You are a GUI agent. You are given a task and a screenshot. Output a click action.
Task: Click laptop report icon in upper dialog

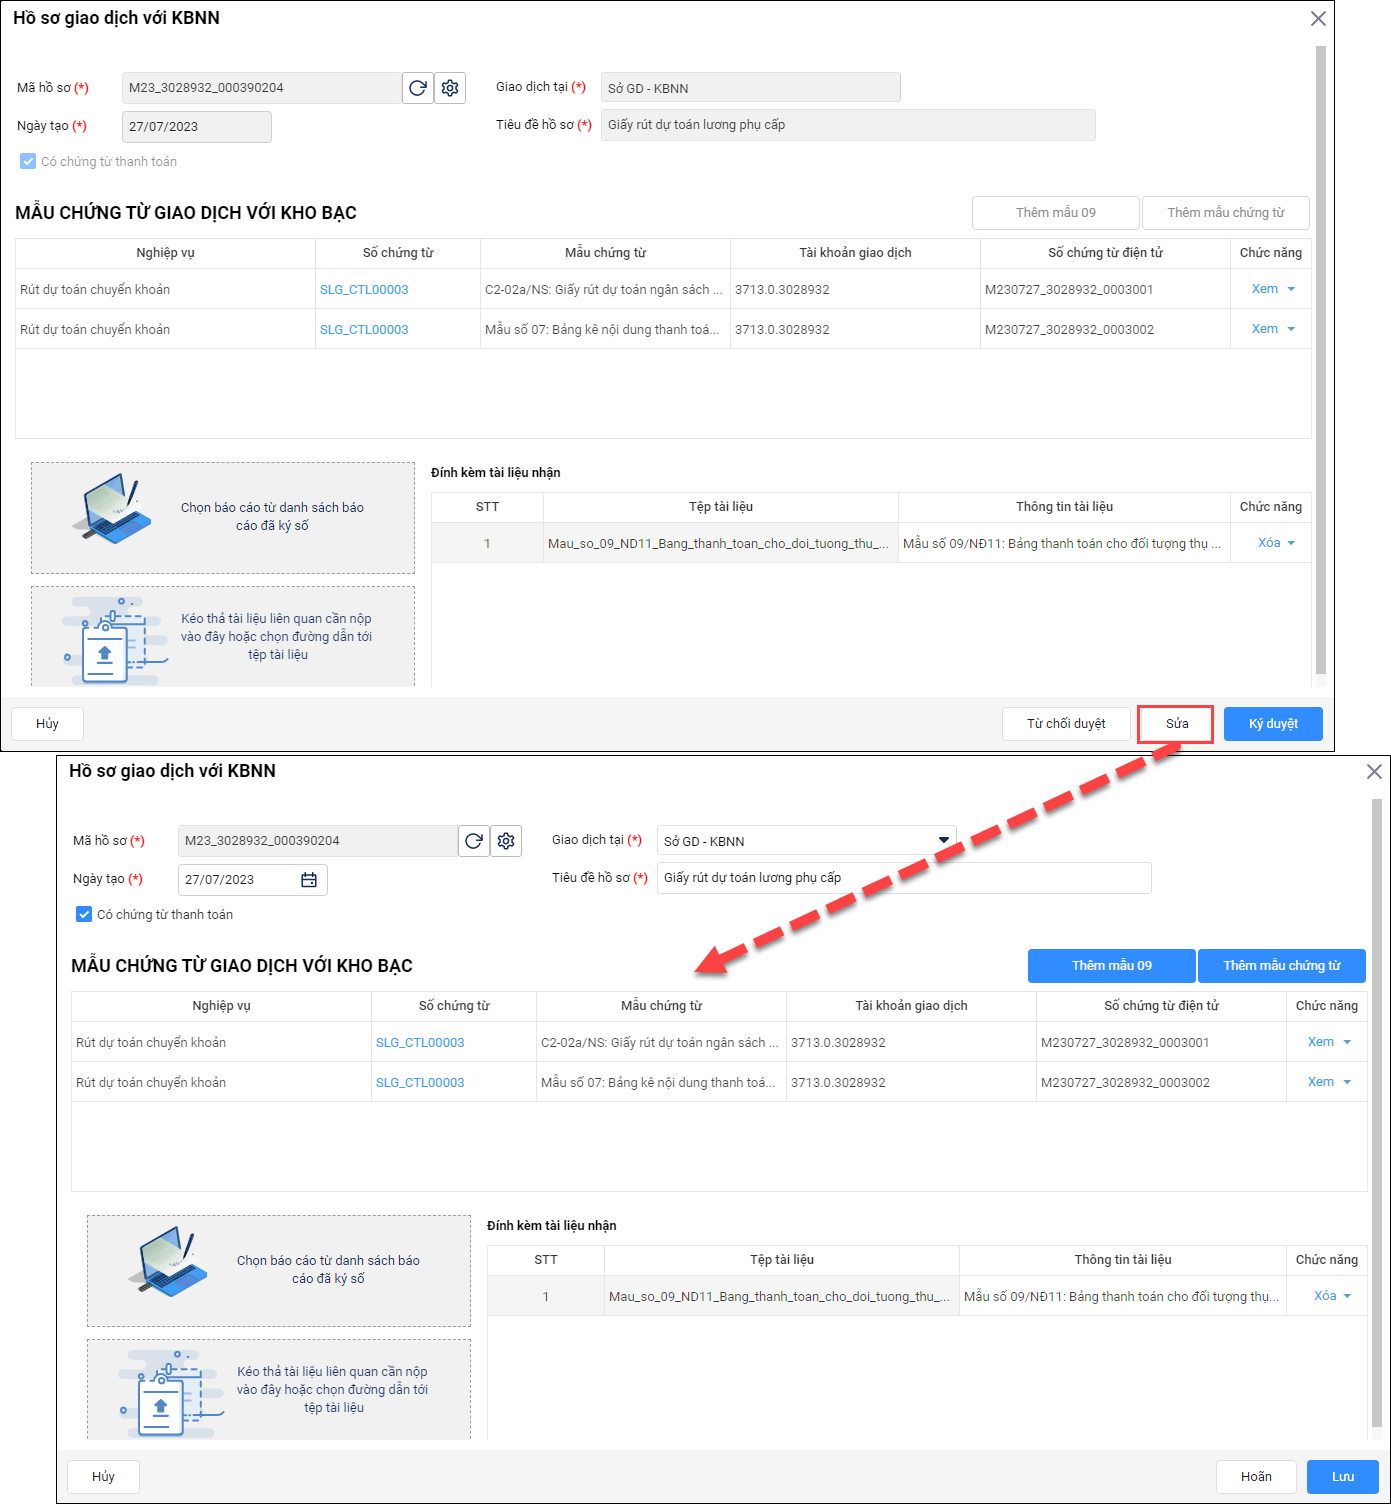coord(113,508)
